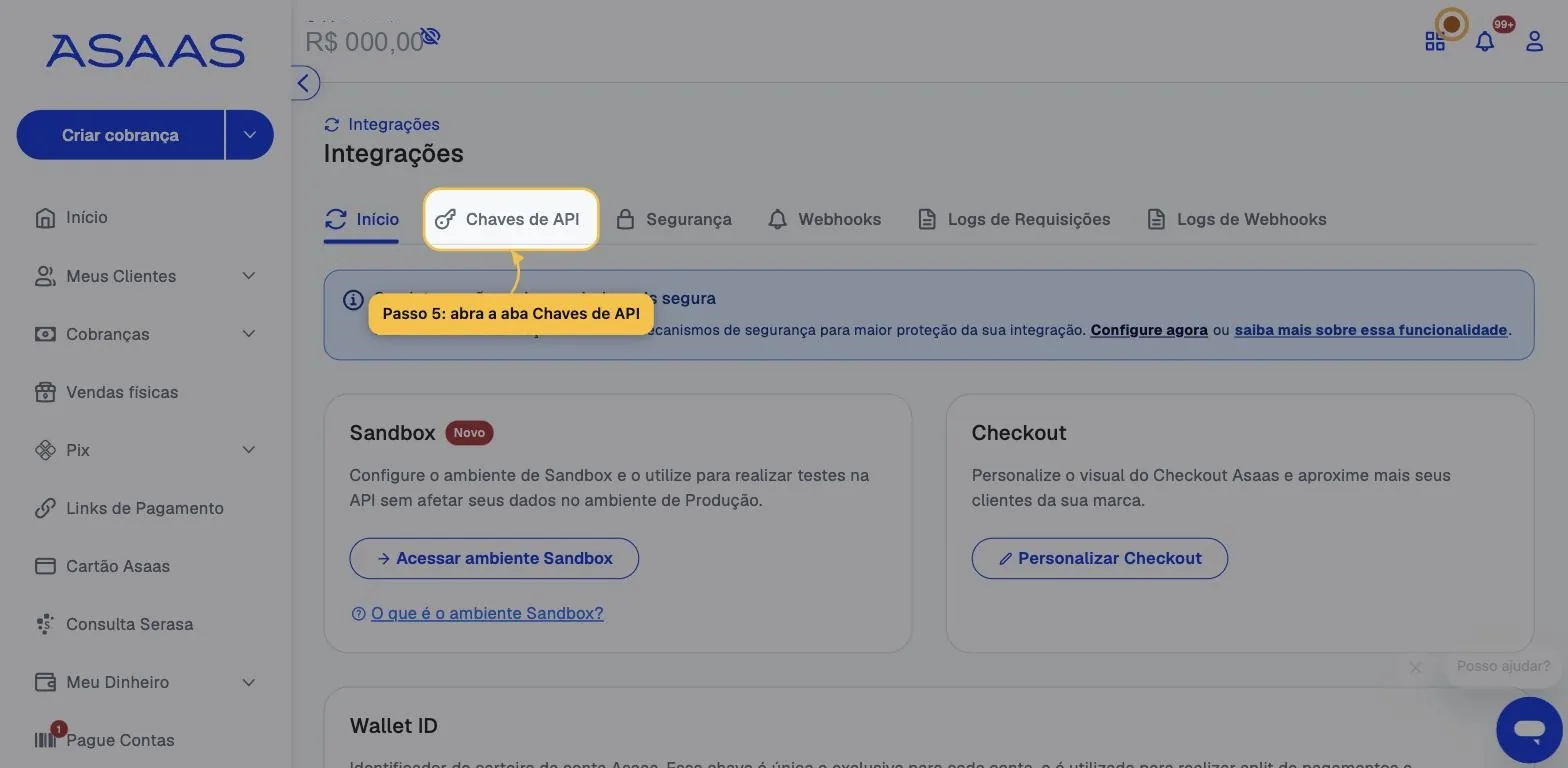Click the Pague Contas barcode icon
1568x768 pixels.
coord(45,740)
